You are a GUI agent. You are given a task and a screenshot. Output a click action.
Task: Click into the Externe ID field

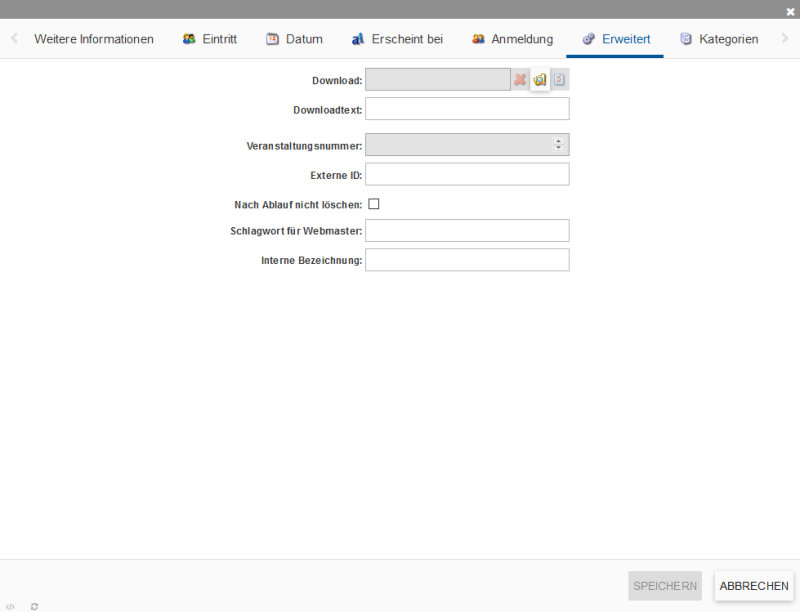467,175
